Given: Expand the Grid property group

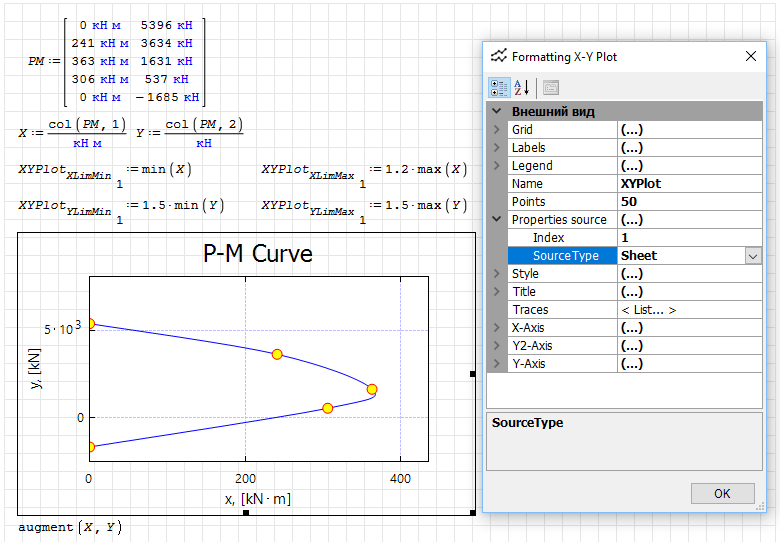Looking at the screenshot, I should (x=497, y=130).
